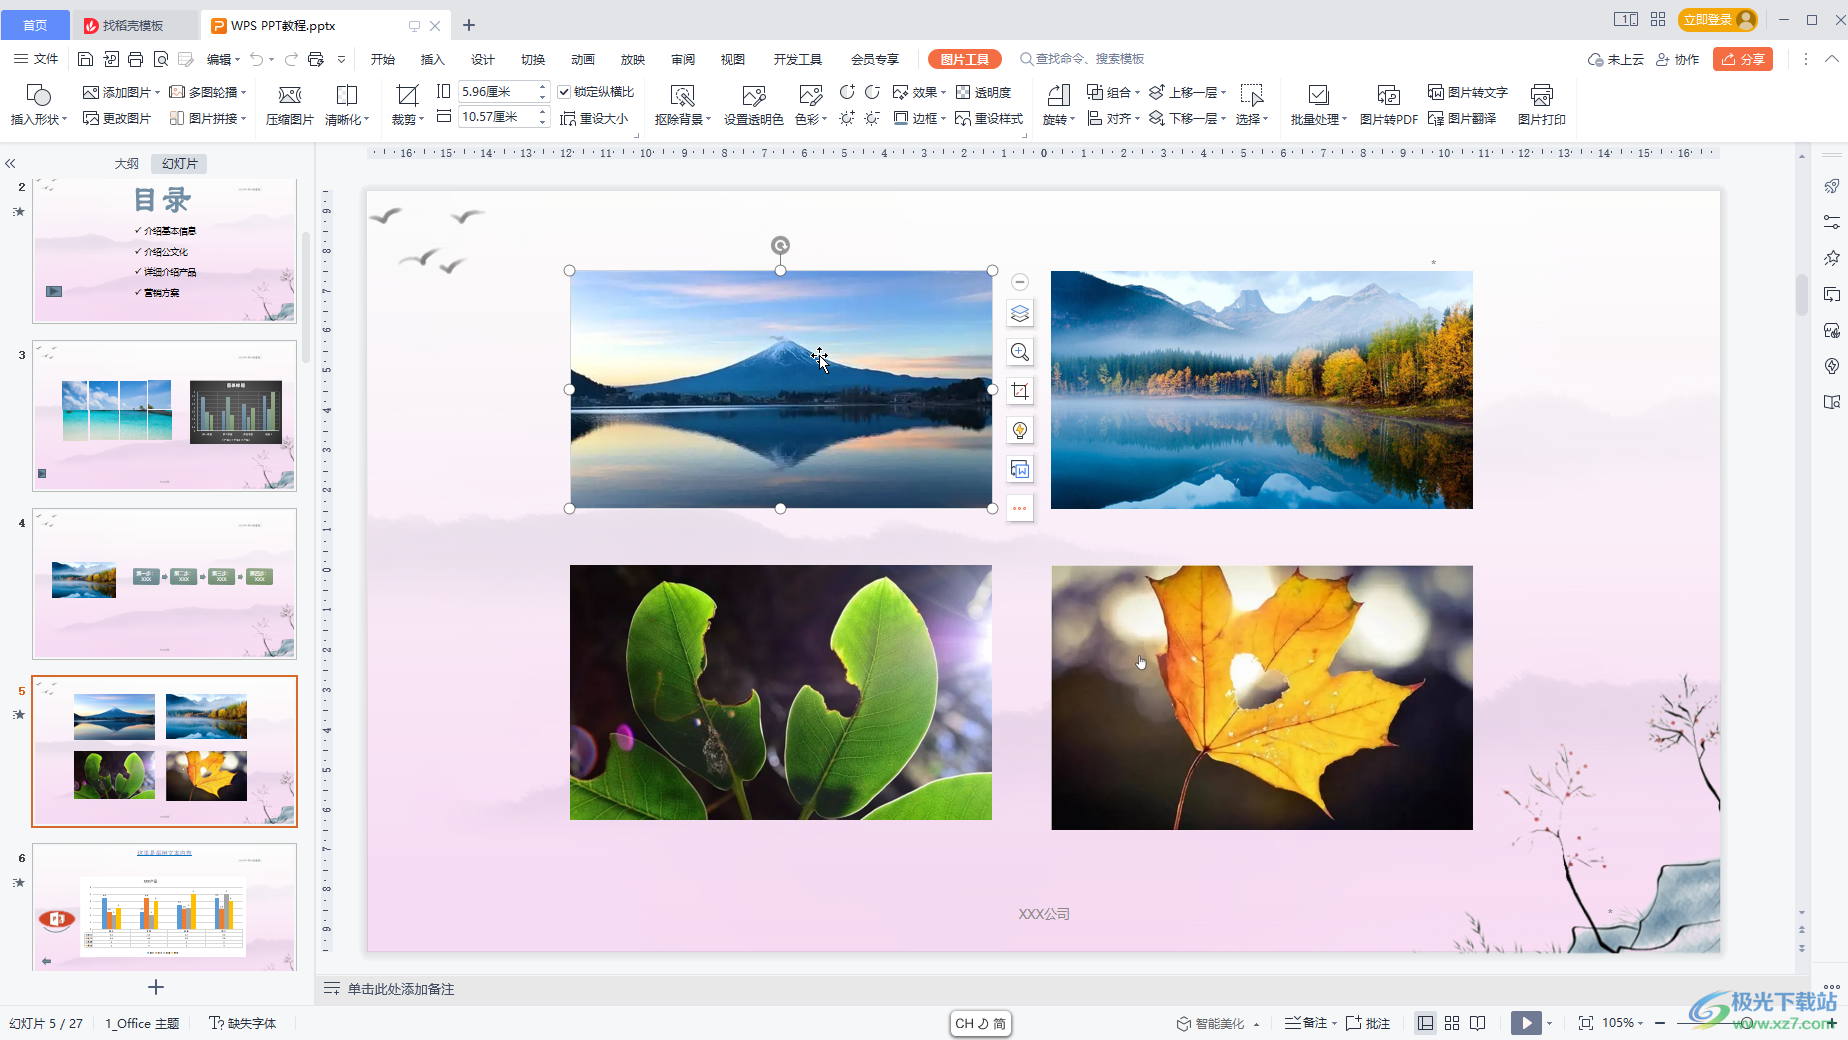
Task: Click the Print icon in quick access bar
Action: (135, 59)
